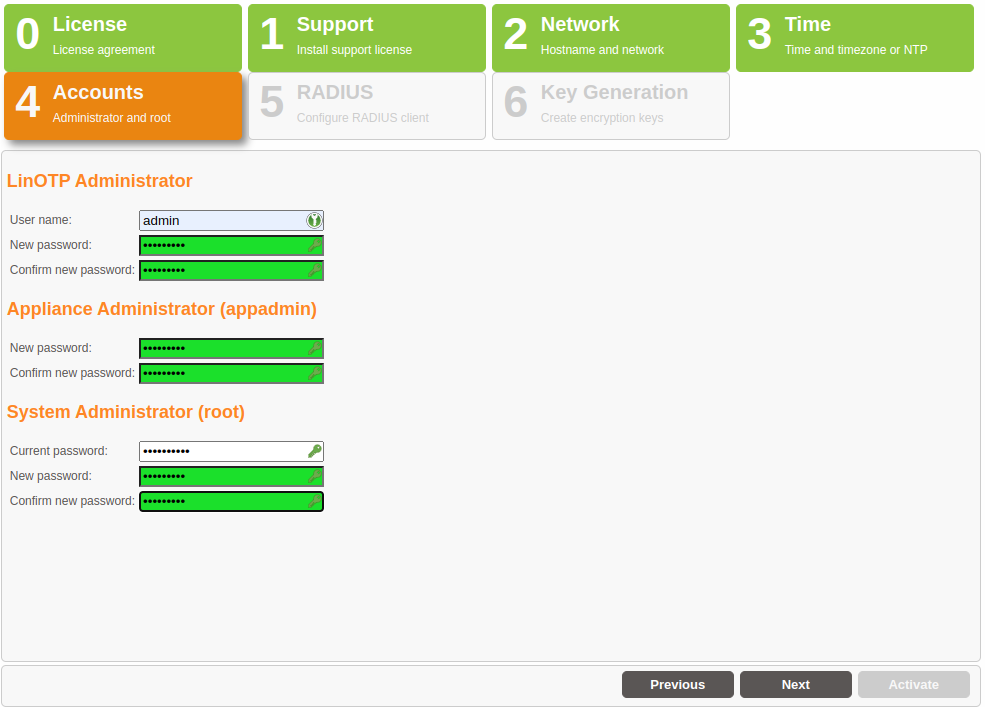Click the Activate button
The height and width of the screenshot is (710, 985).
click(914, 685)
